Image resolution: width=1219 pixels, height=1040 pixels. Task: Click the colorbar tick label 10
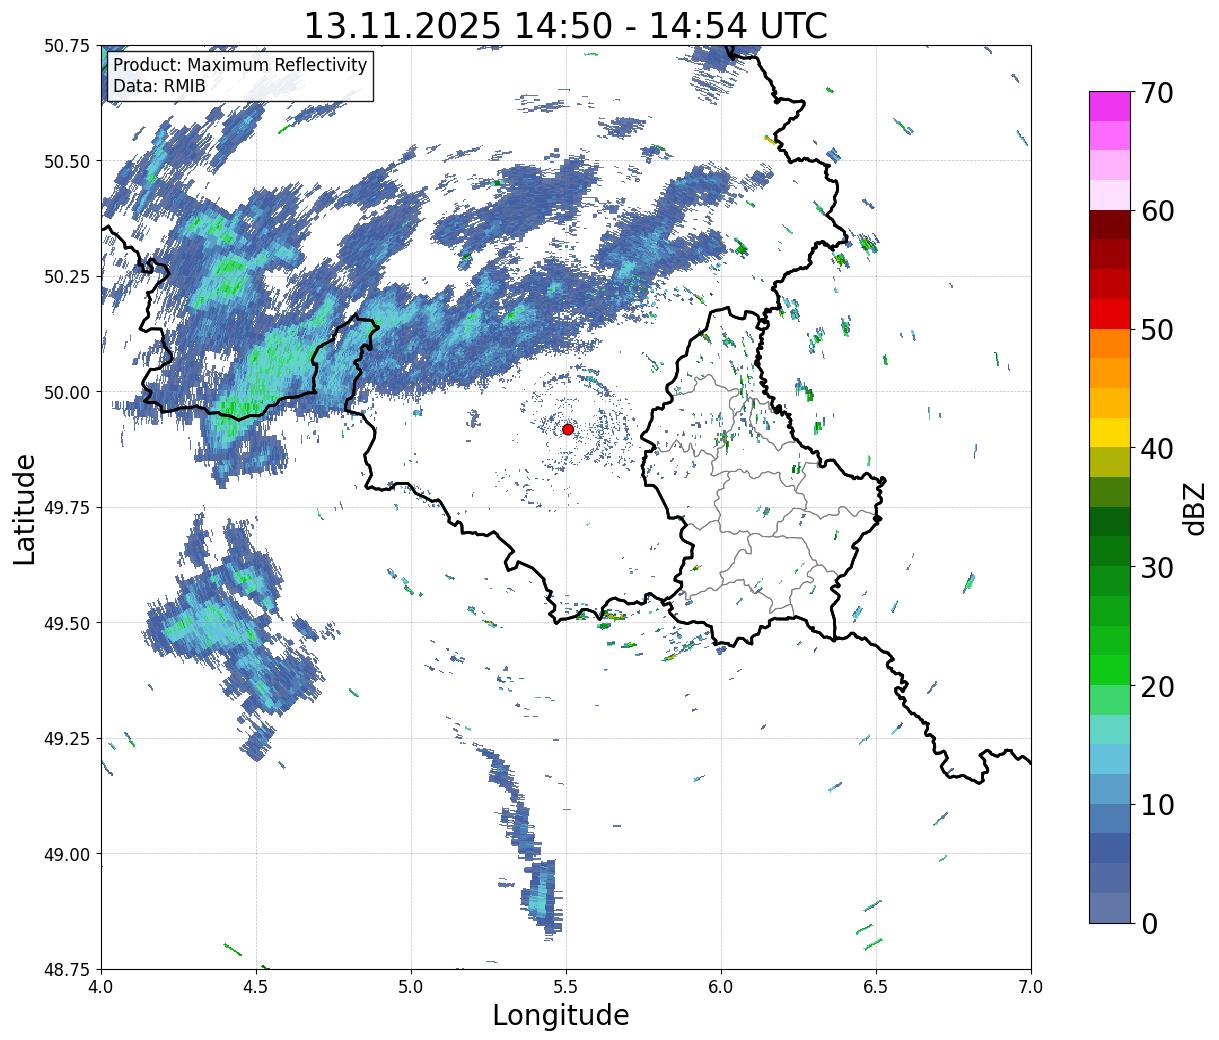[x=1157, y=804]
